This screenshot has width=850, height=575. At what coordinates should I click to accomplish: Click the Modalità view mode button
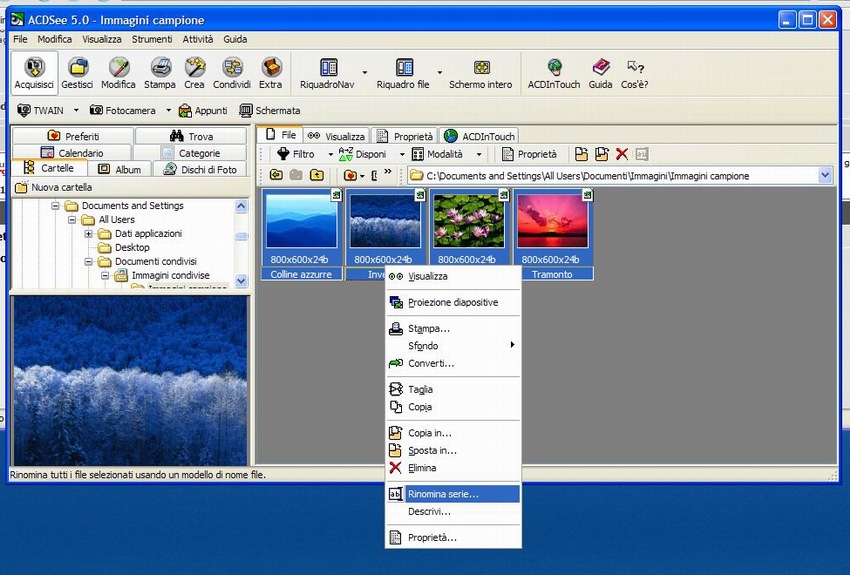pyautogui.click(x=437, y=154)
